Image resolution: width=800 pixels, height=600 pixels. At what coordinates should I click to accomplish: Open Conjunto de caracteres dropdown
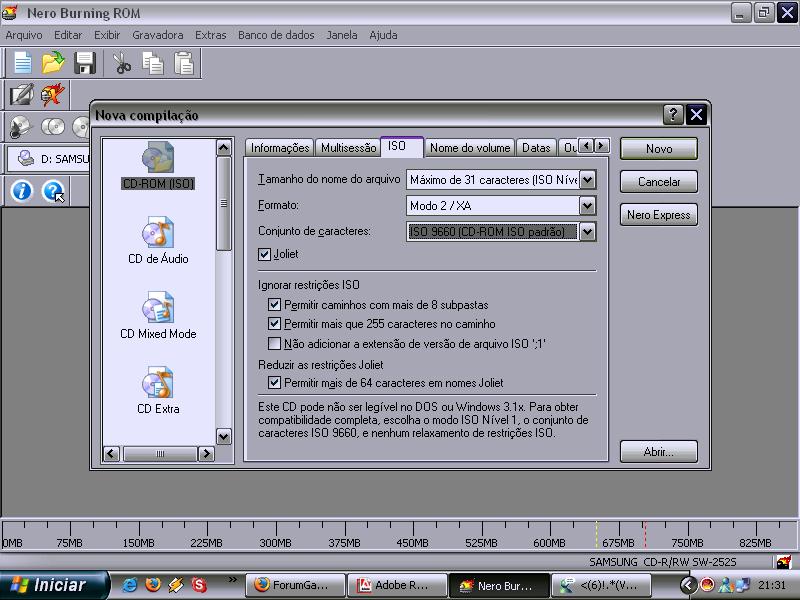588,232
